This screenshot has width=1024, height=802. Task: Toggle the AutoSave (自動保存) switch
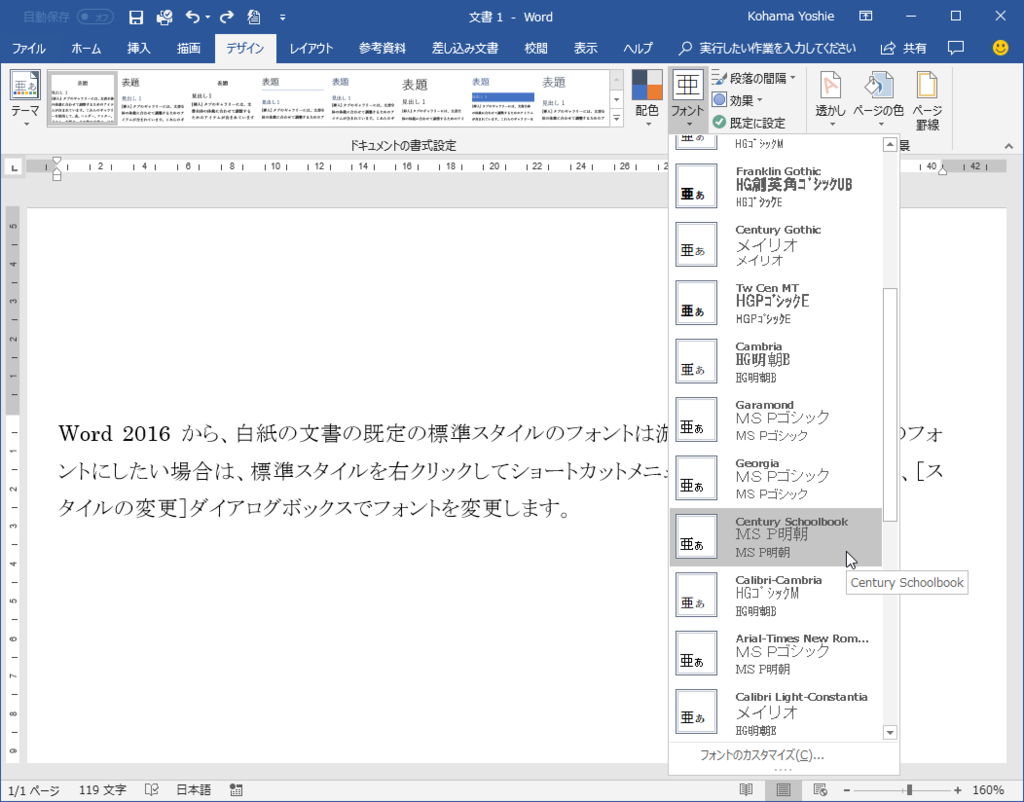pyautogui.click(x=95, y=17)
